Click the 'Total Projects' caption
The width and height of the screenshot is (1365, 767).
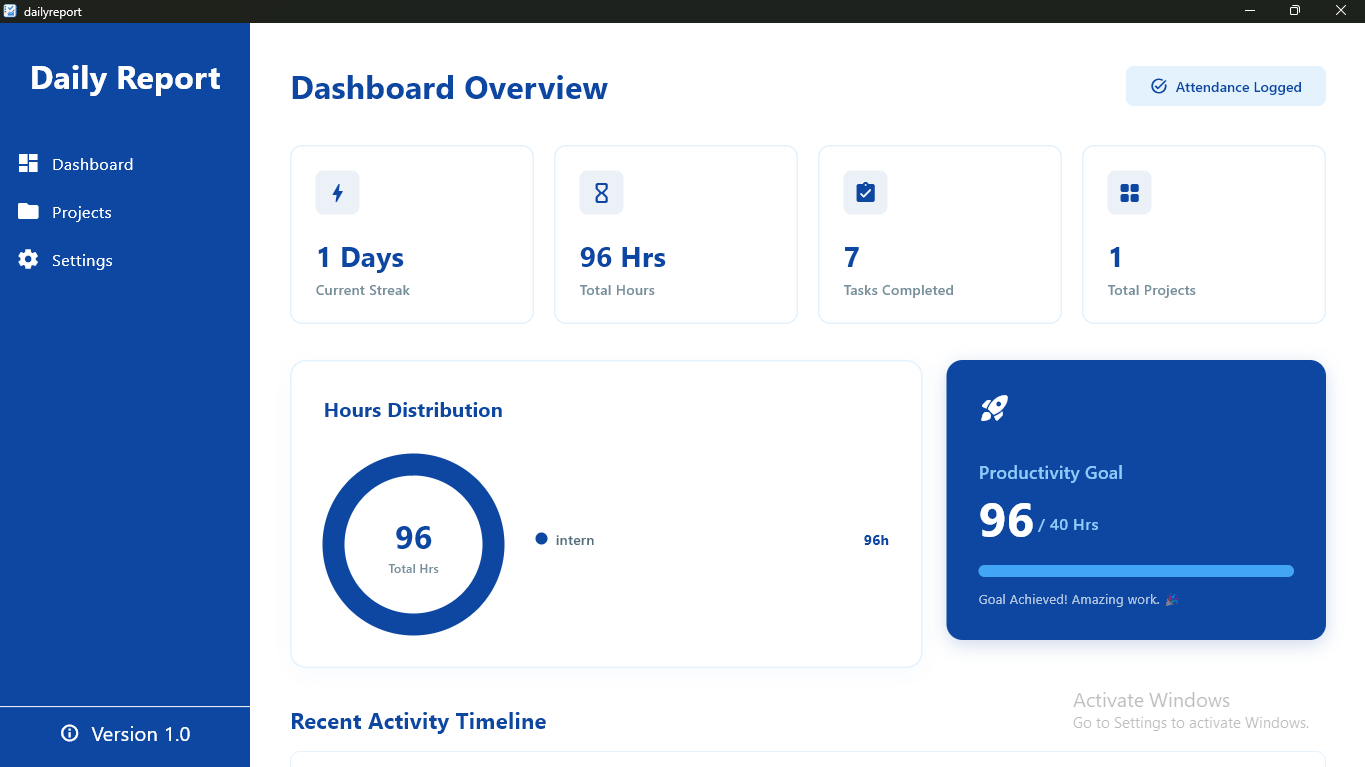tap(1152, 290)
